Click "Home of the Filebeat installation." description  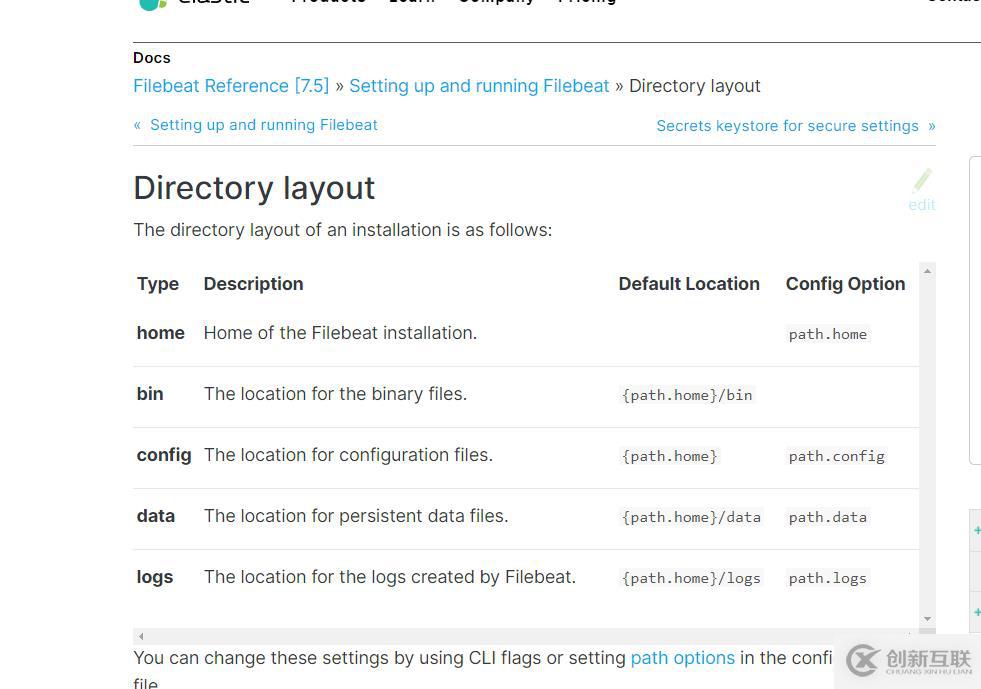pyautogui.click(x=340, y=333)
